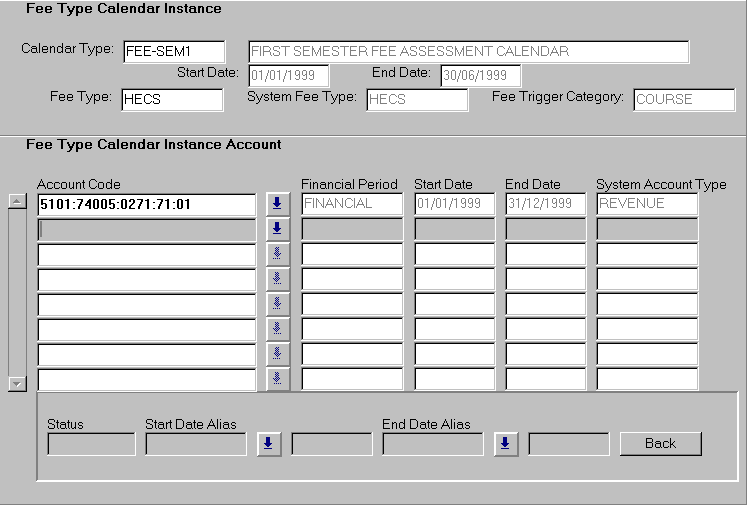
Task: Click the calendar description First Semester field
Action: [x=468, y=52]
